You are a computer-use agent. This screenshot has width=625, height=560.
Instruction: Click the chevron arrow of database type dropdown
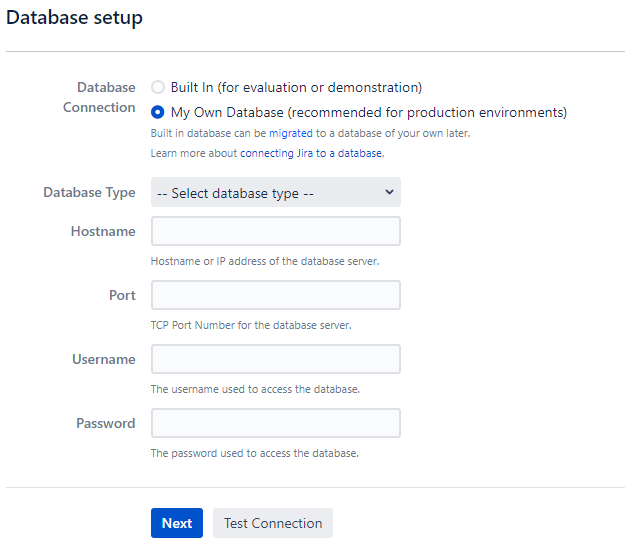[389, 192]
